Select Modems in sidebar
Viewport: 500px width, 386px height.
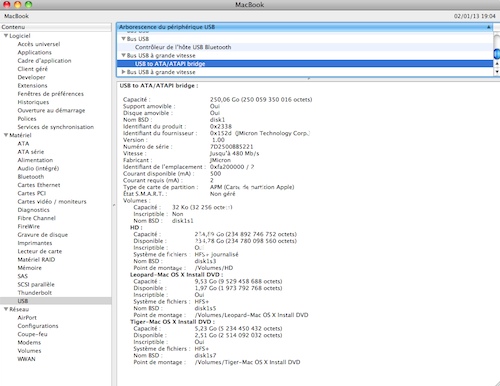click(x=29, y=342)
